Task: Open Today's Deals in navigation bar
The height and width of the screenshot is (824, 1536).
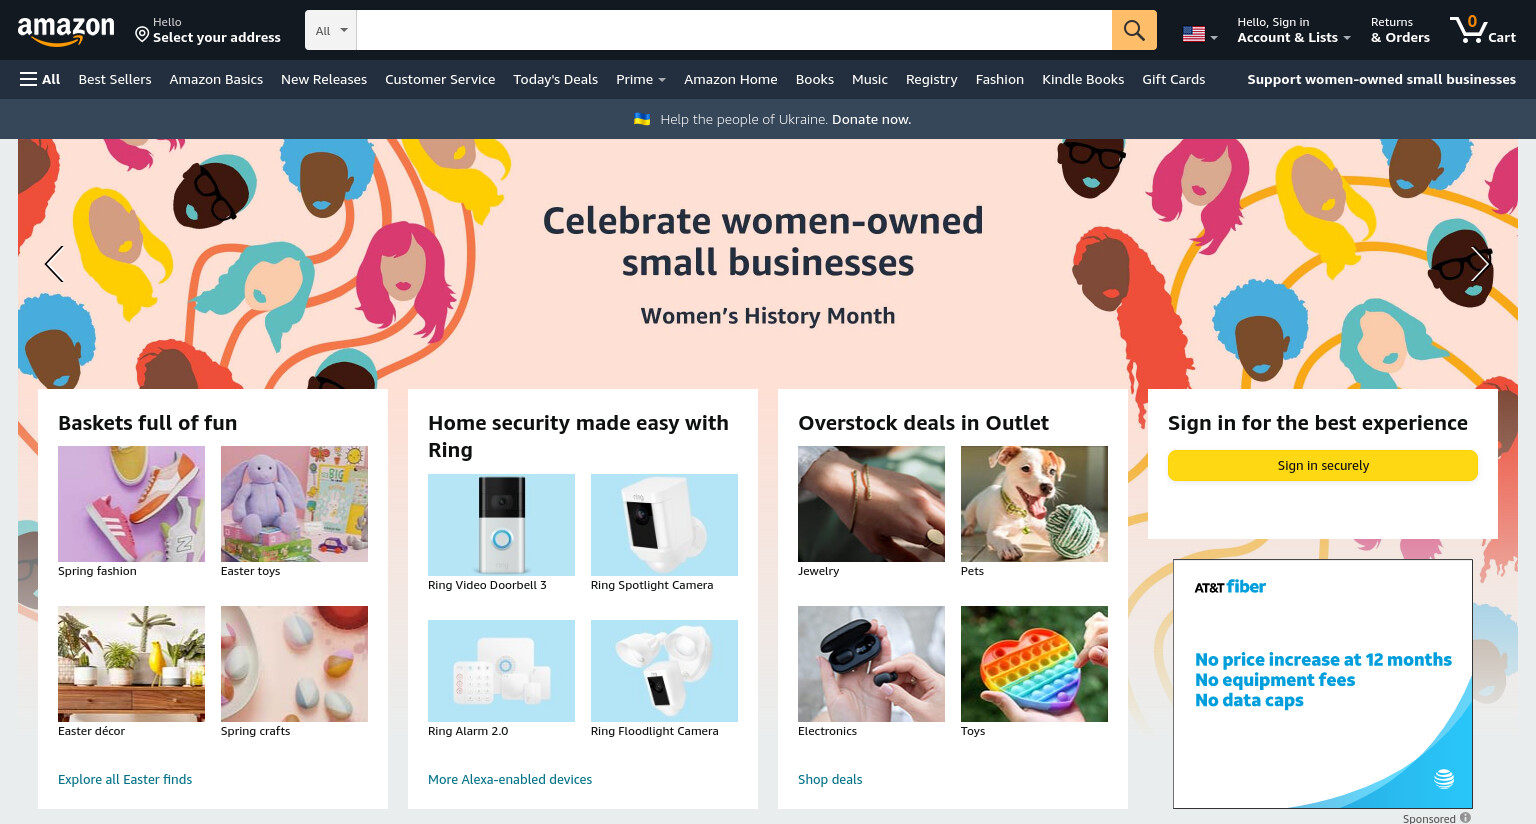Action: pyautogui.click(x=555, y=79)
